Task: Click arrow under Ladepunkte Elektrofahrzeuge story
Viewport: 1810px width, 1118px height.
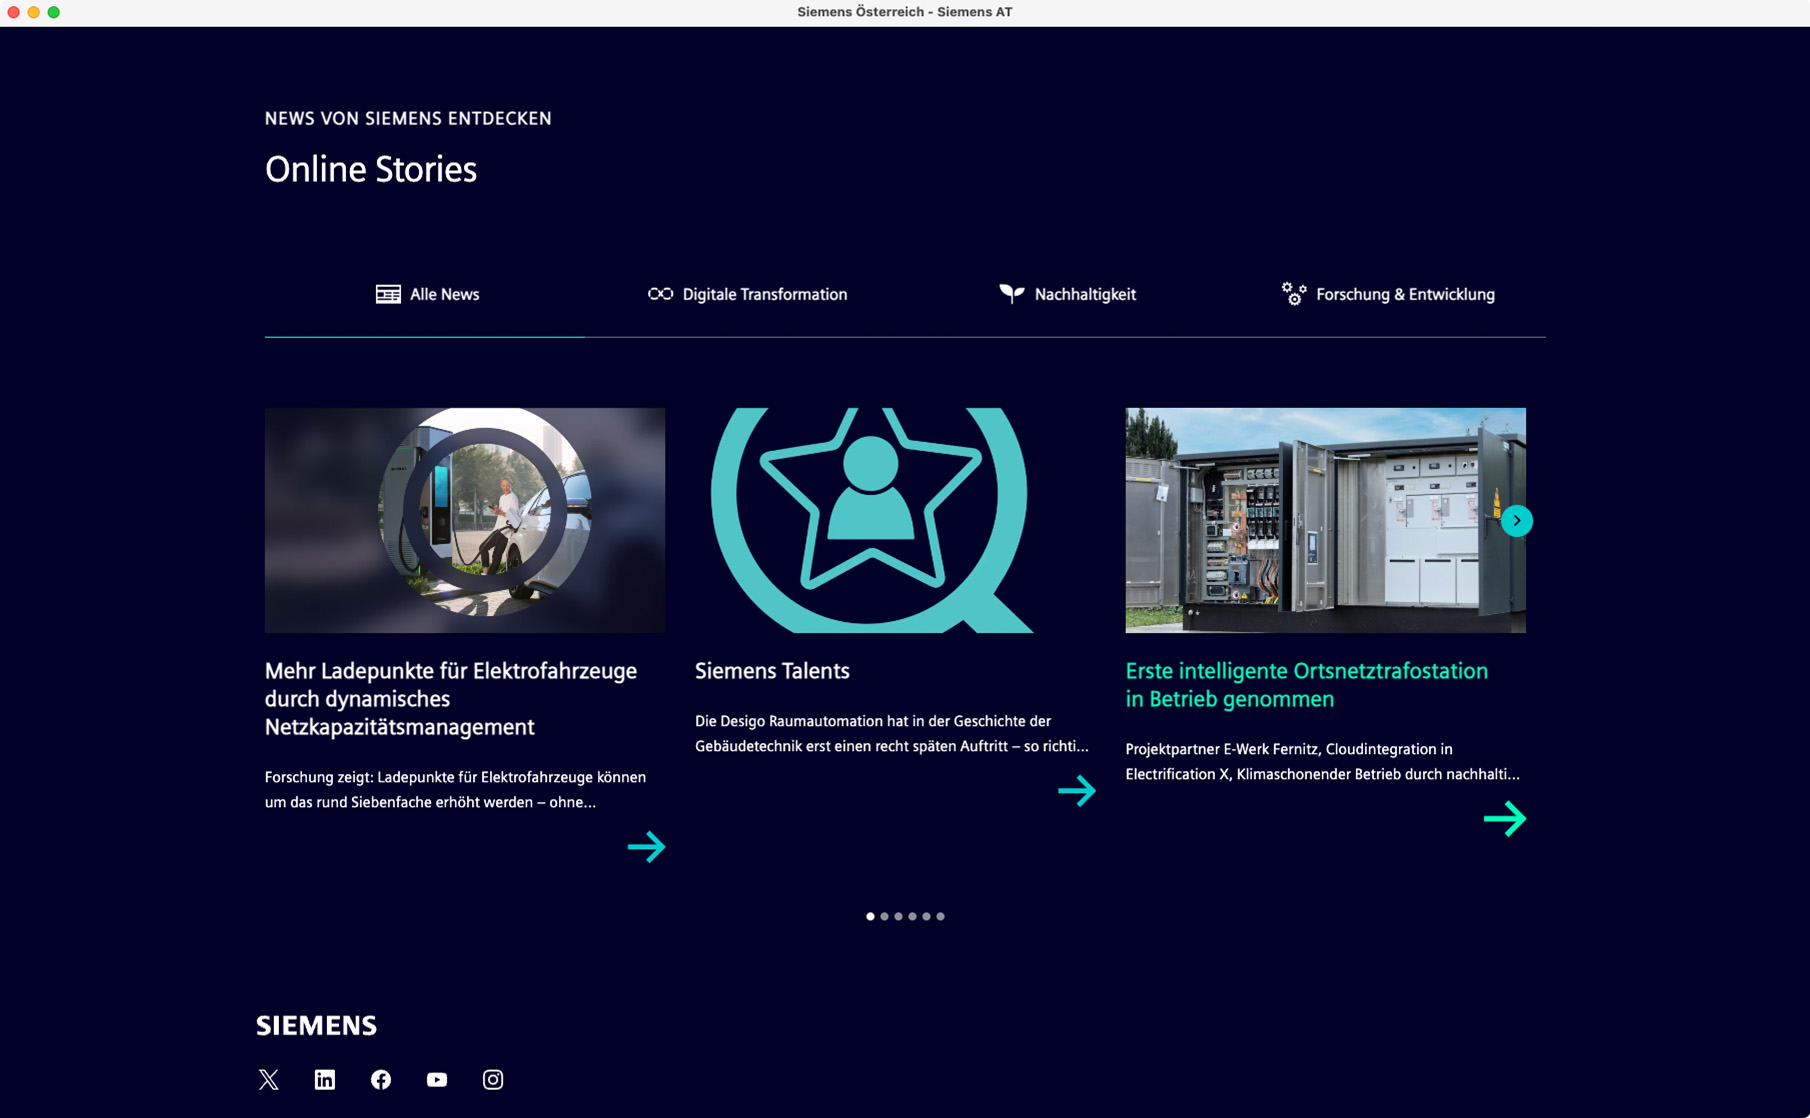Action: coord(646,847)
